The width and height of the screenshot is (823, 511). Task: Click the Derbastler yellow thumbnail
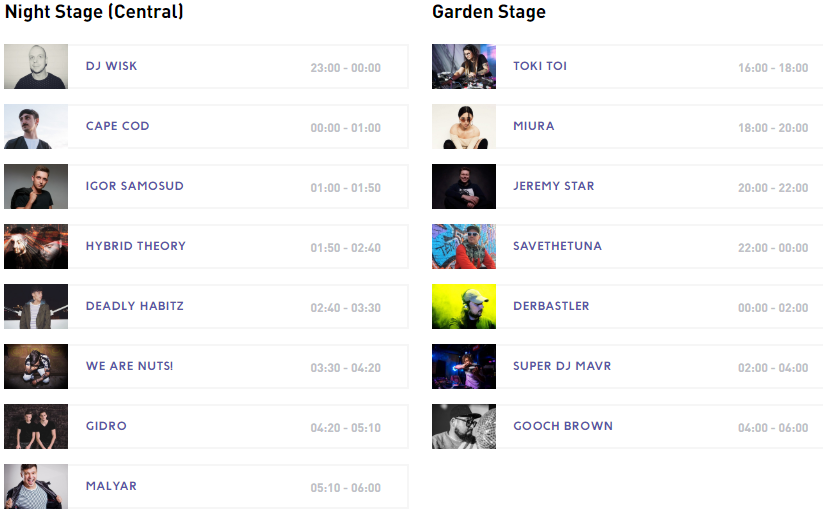464,307
